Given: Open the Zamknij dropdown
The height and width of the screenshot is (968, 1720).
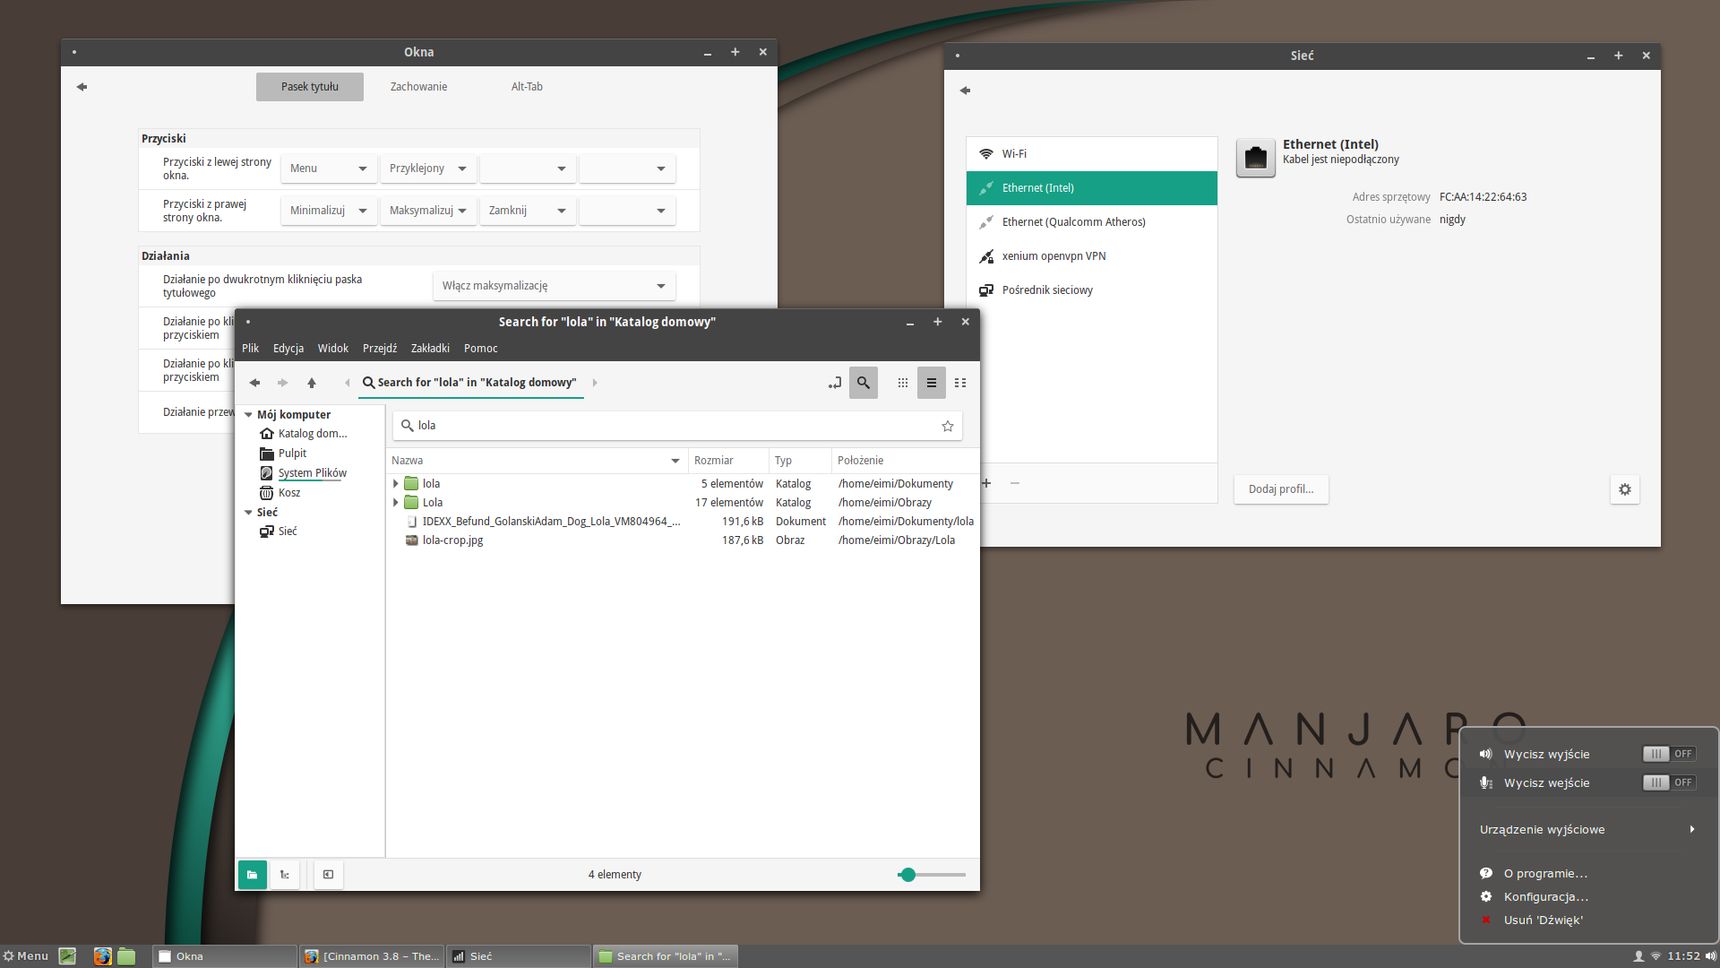Looking at the screenshot, I should pyautogui.click(x=528, y=211).
